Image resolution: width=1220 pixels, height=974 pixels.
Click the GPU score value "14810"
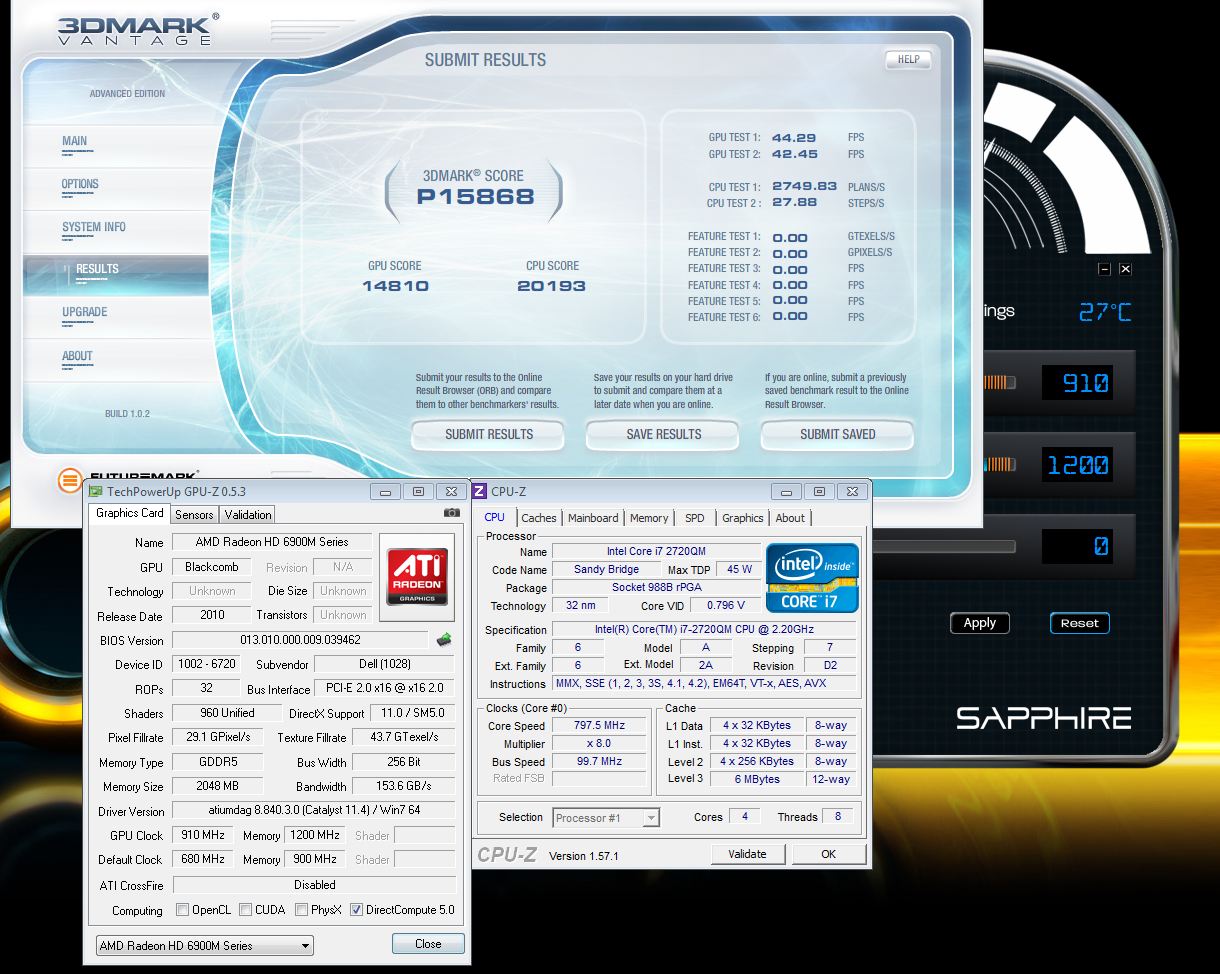pyautogui.click(x=395, y=286)
